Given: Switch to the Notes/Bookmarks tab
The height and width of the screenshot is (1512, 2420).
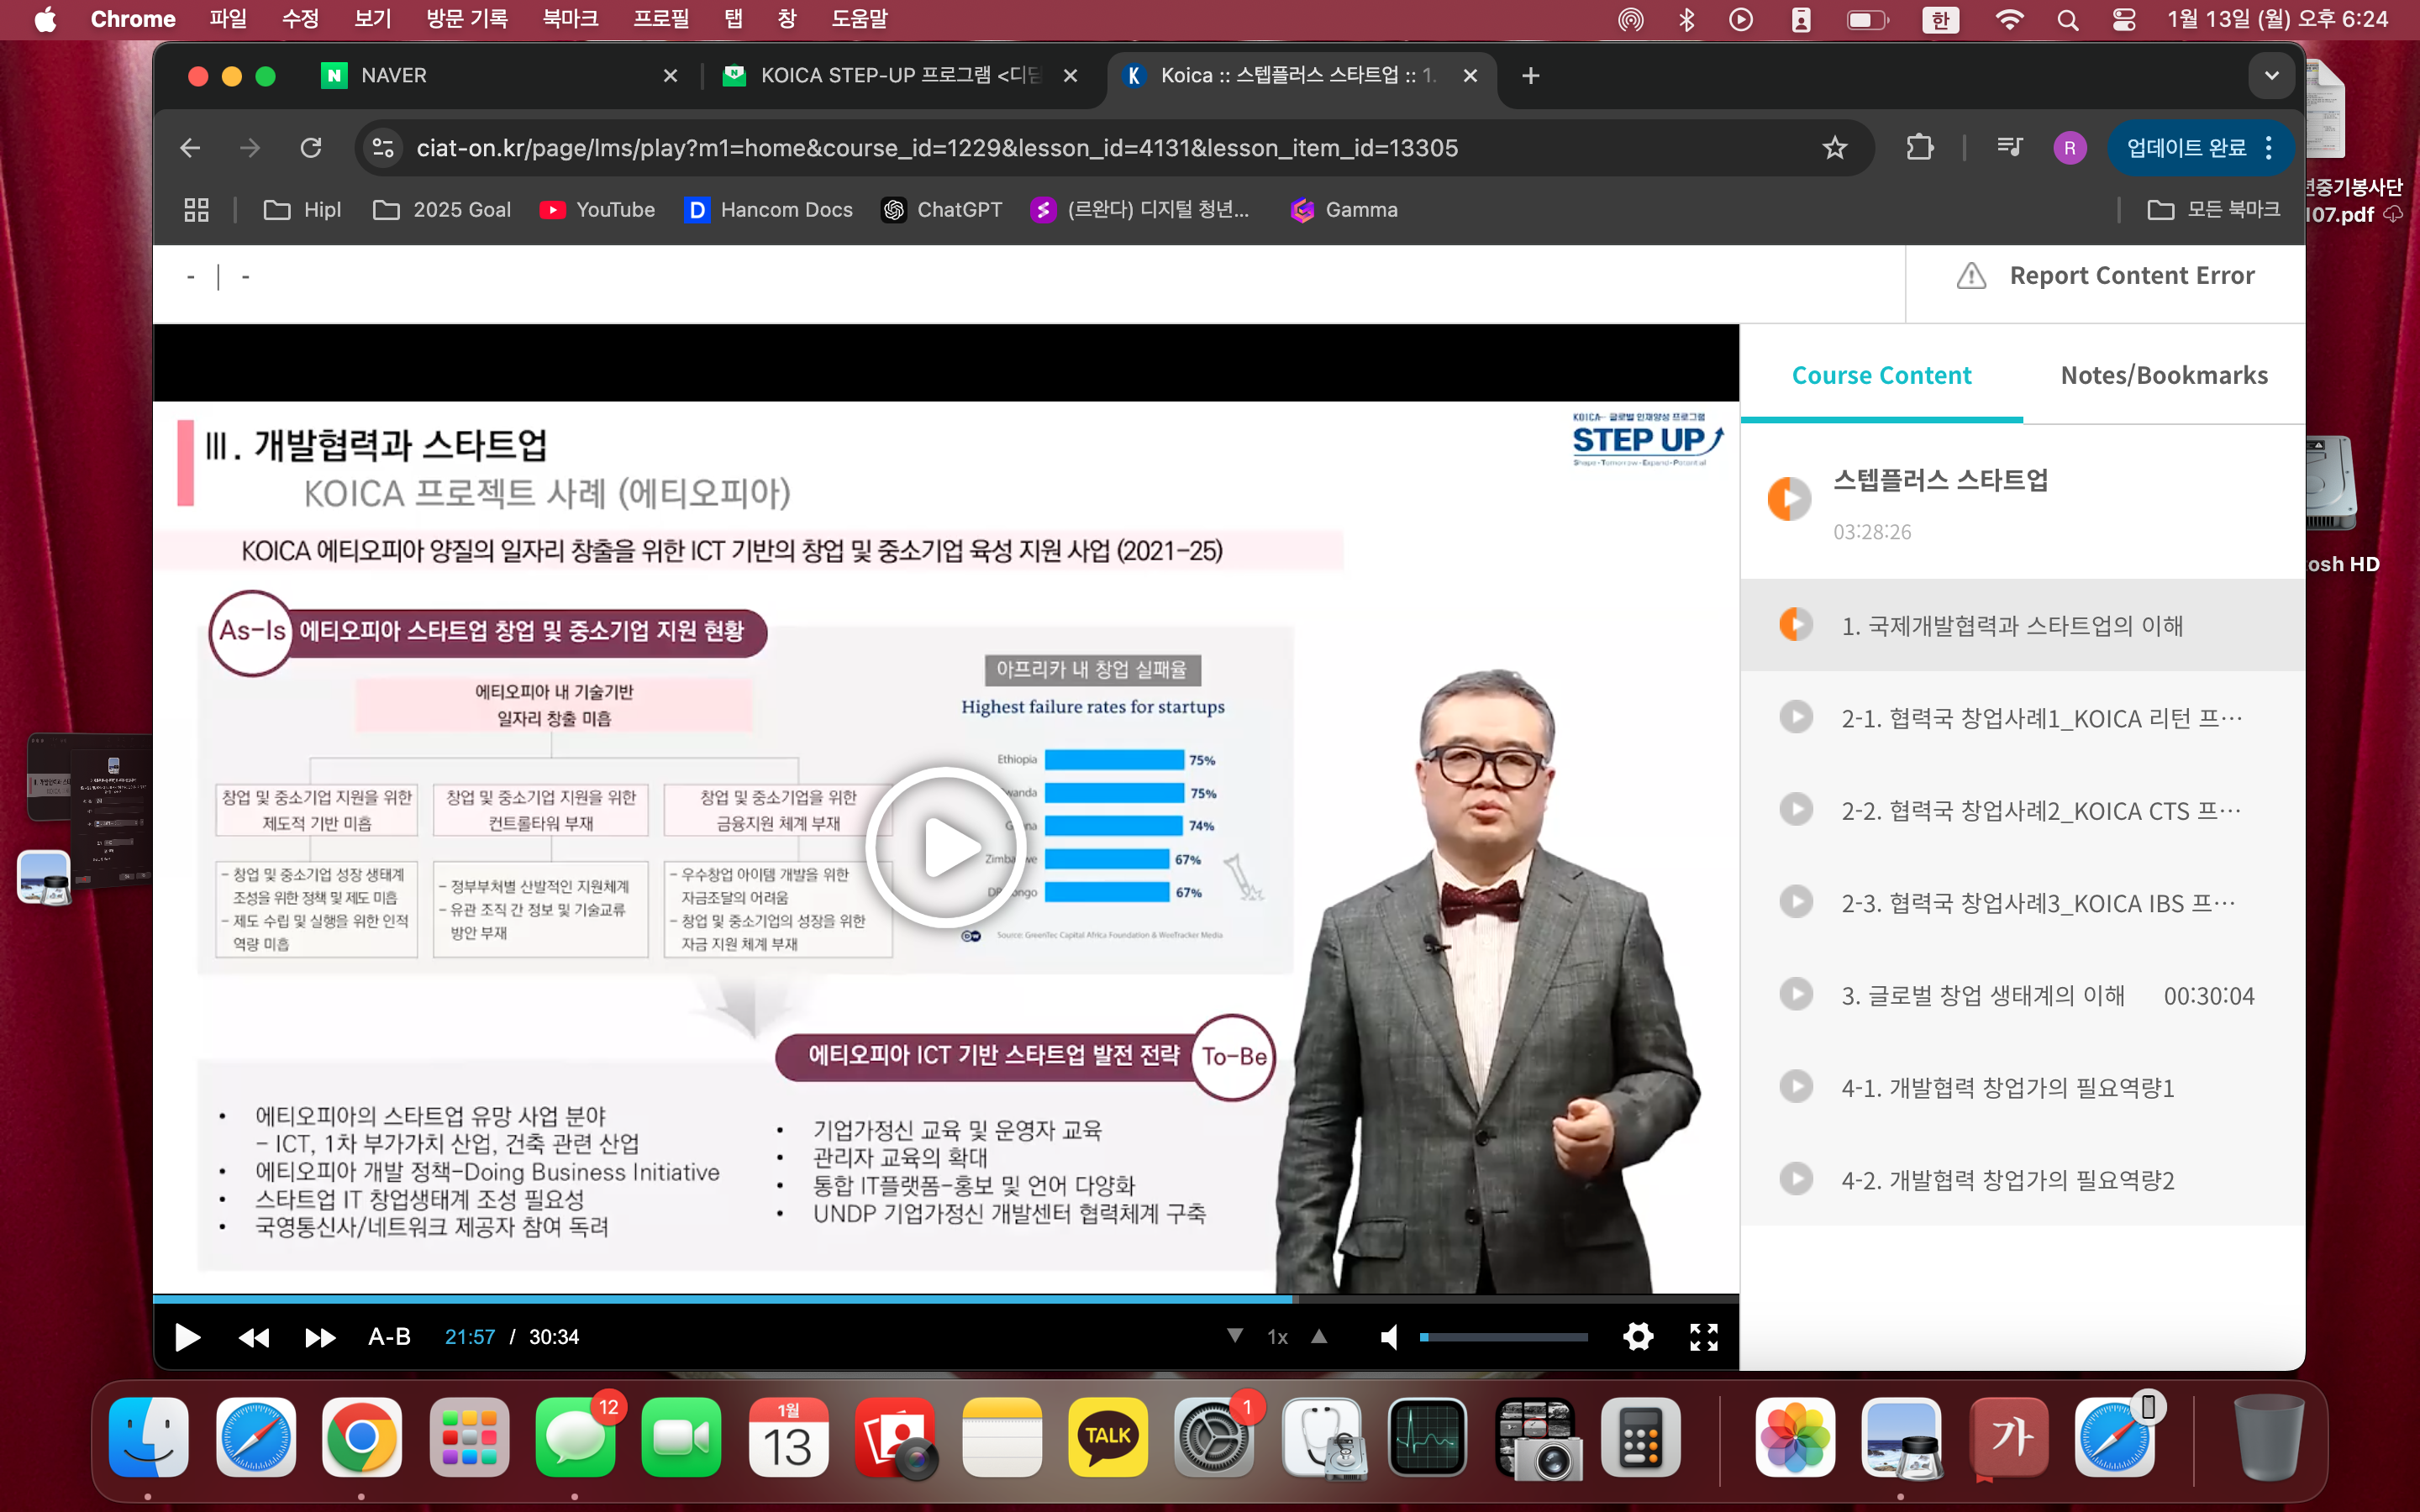Looking at the screenshot, I should [x=2163, y=375].
